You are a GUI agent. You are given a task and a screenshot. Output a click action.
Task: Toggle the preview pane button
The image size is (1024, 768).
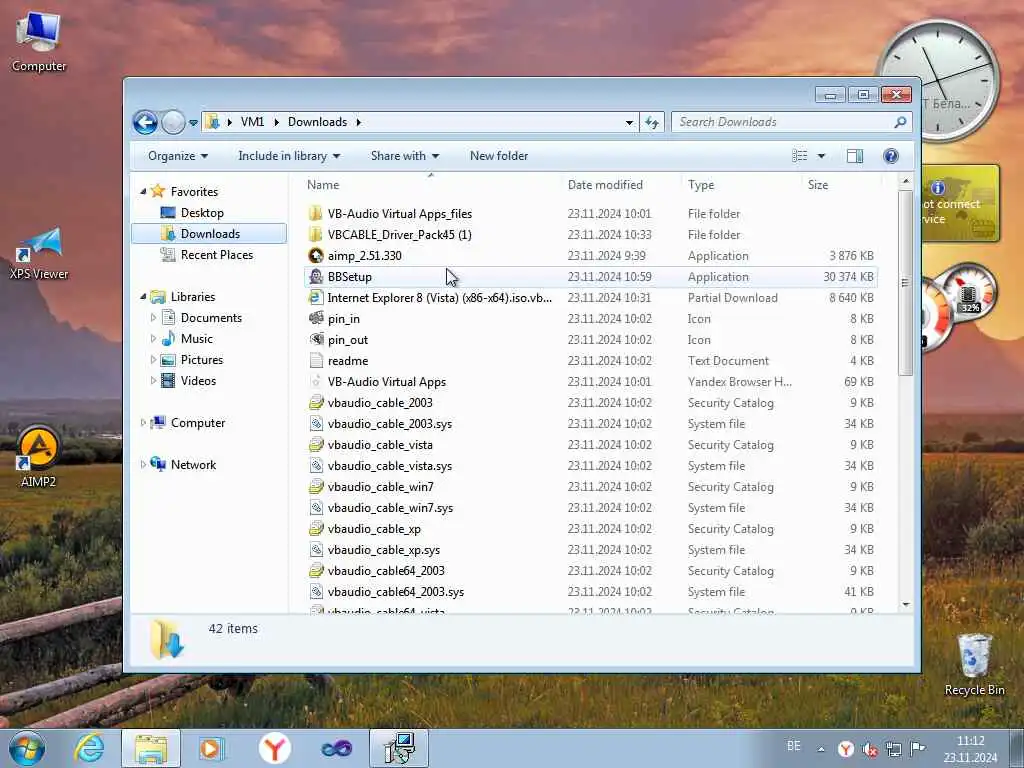pyautogui.click(x=854, y=156)
